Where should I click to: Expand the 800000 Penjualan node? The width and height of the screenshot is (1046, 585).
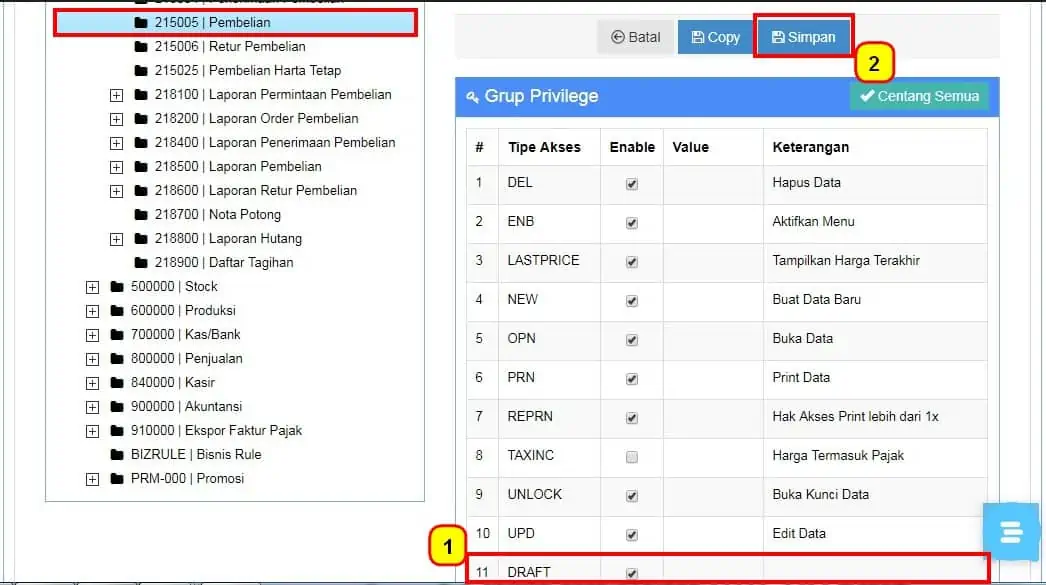click(92, 360)
